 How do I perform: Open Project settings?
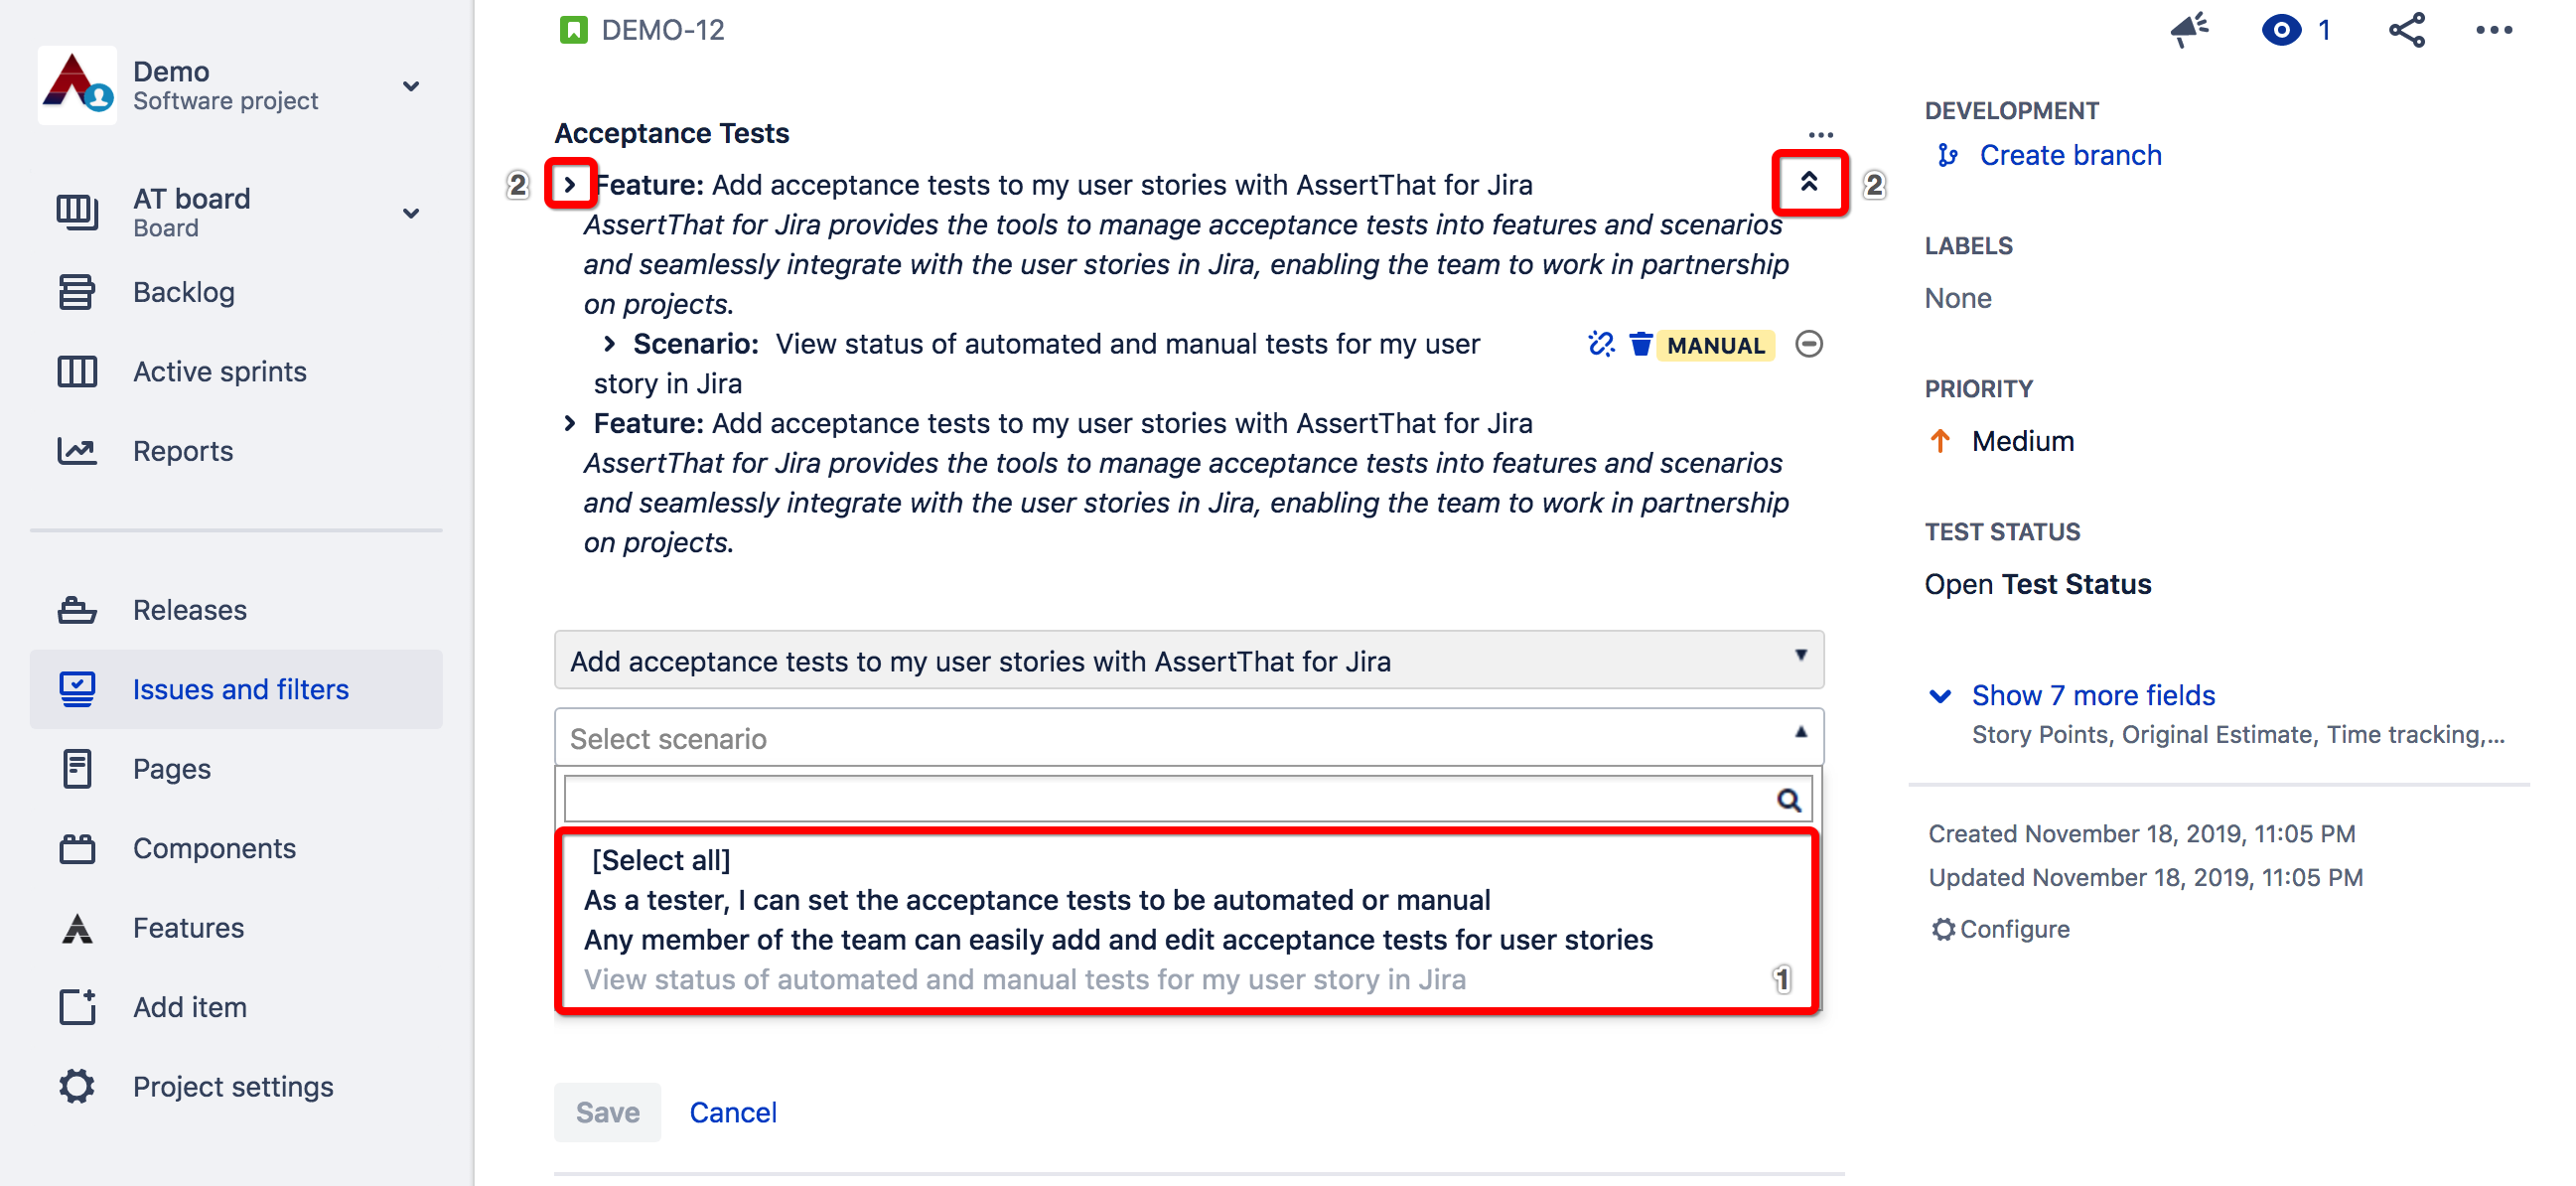(x=234, y=1086)
